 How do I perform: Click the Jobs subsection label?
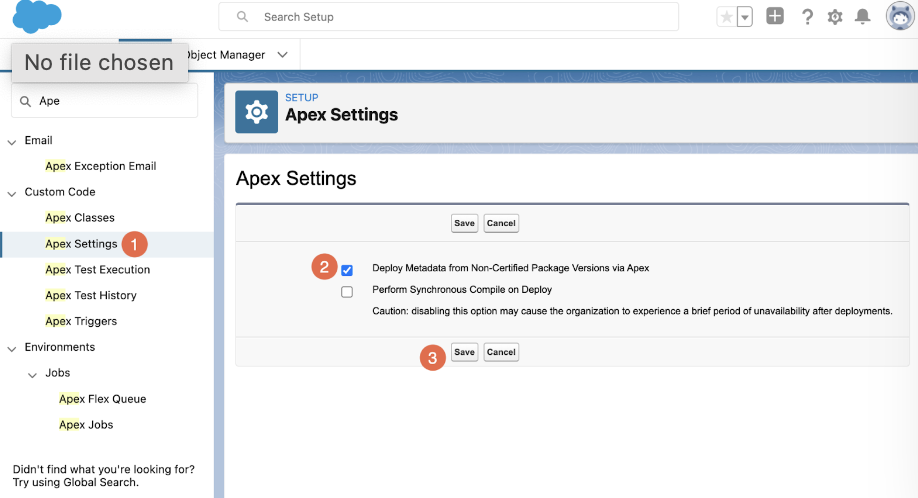tap(57, 373)
